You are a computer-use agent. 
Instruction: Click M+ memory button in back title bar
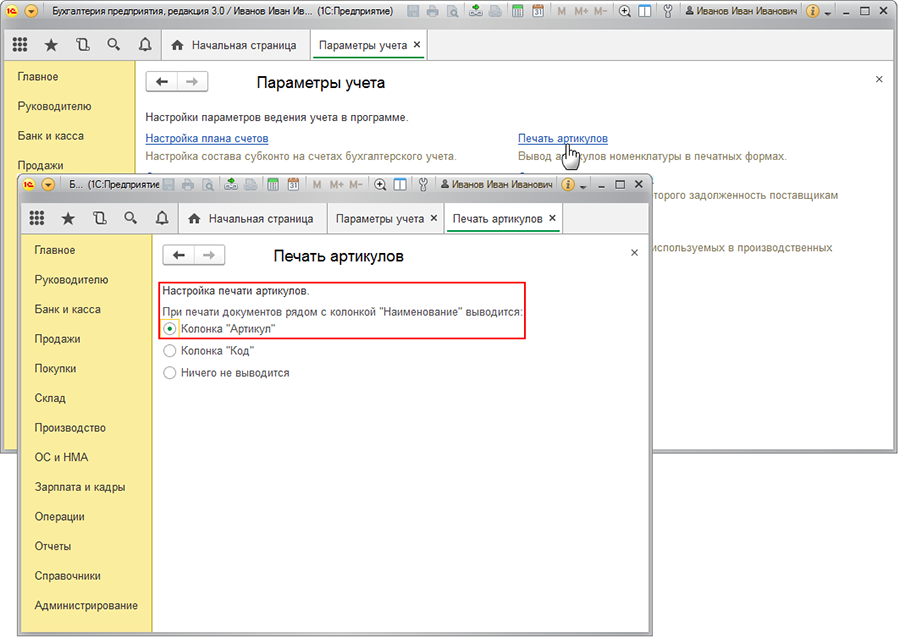[x=581, y=11]
